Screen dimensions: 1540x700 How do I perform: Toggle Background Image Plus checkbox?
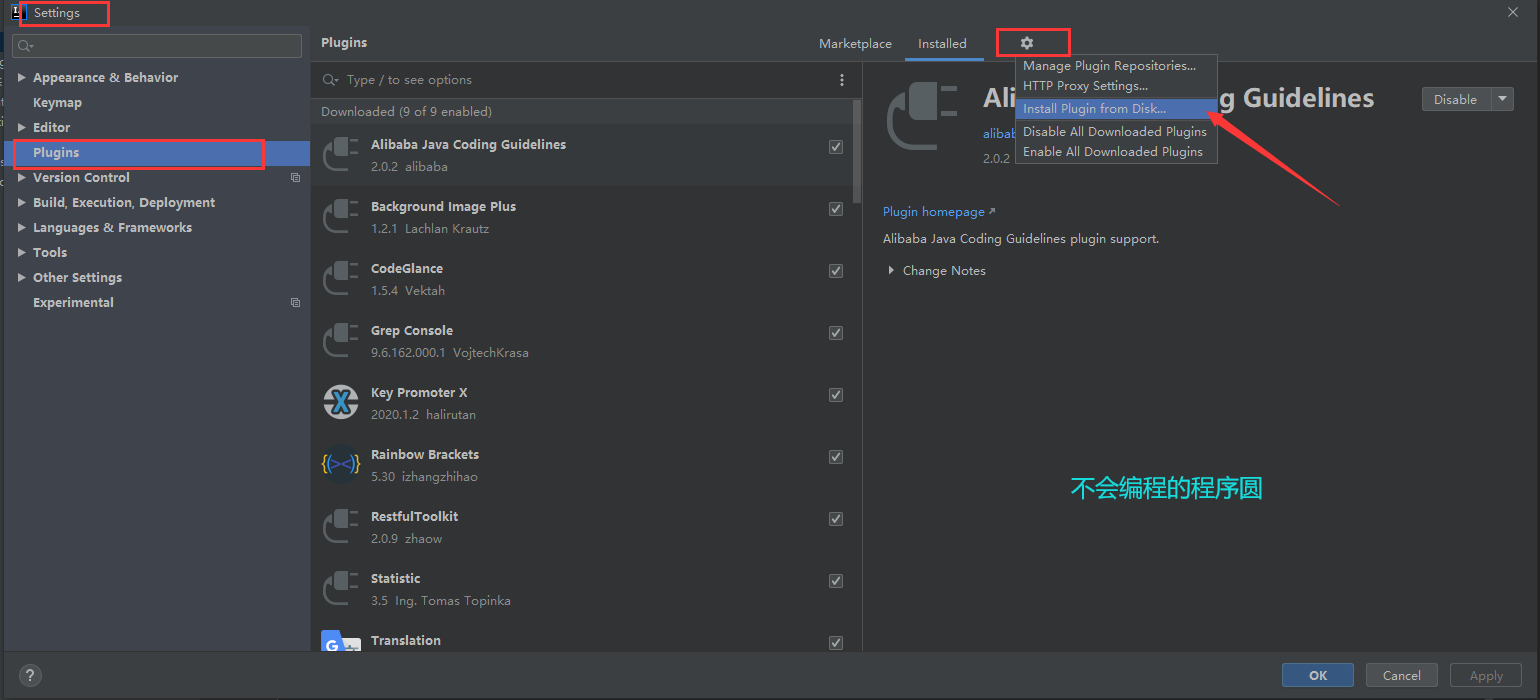(x=836, y=209)
